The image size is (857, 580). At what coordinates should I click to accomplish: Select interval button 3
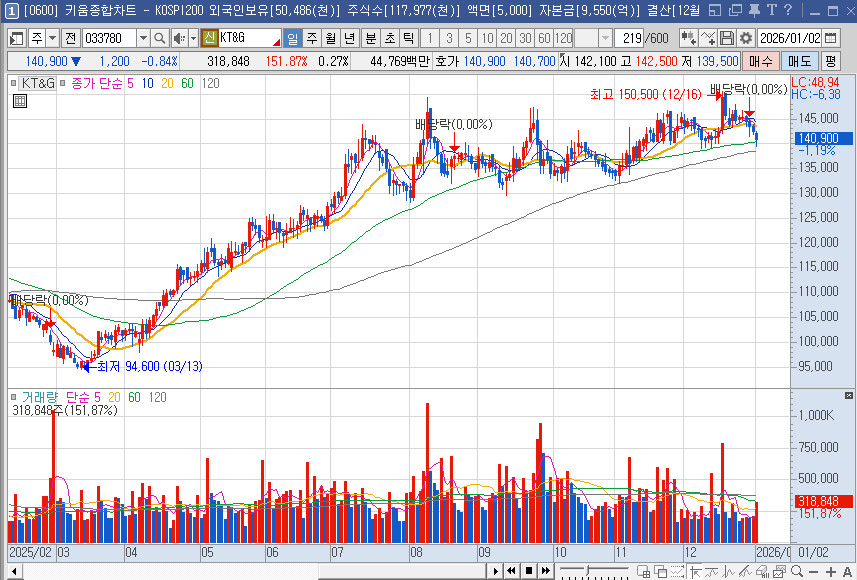tap(449, 38)
